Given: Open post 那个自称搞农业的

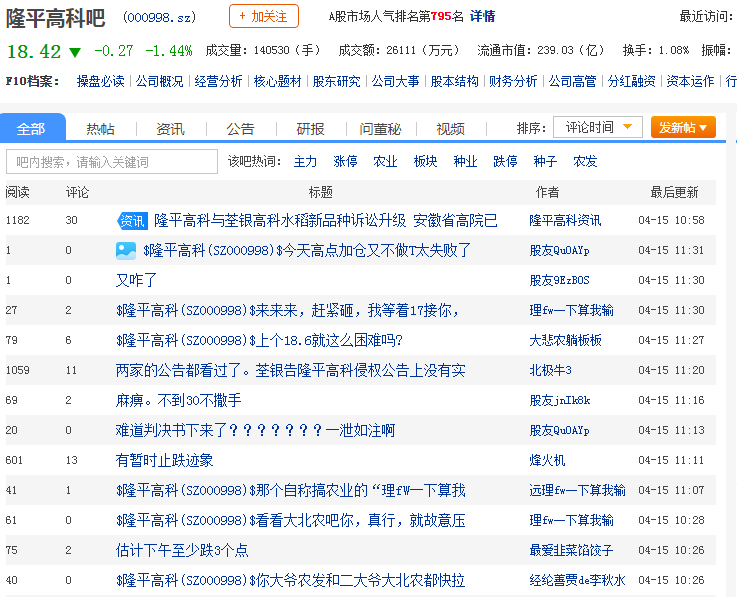Looking at the screenshot, I should tap(290, 490).
